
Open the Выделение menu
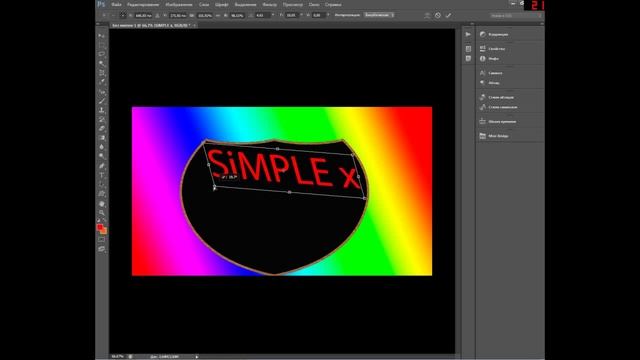[x=245, y=4]
